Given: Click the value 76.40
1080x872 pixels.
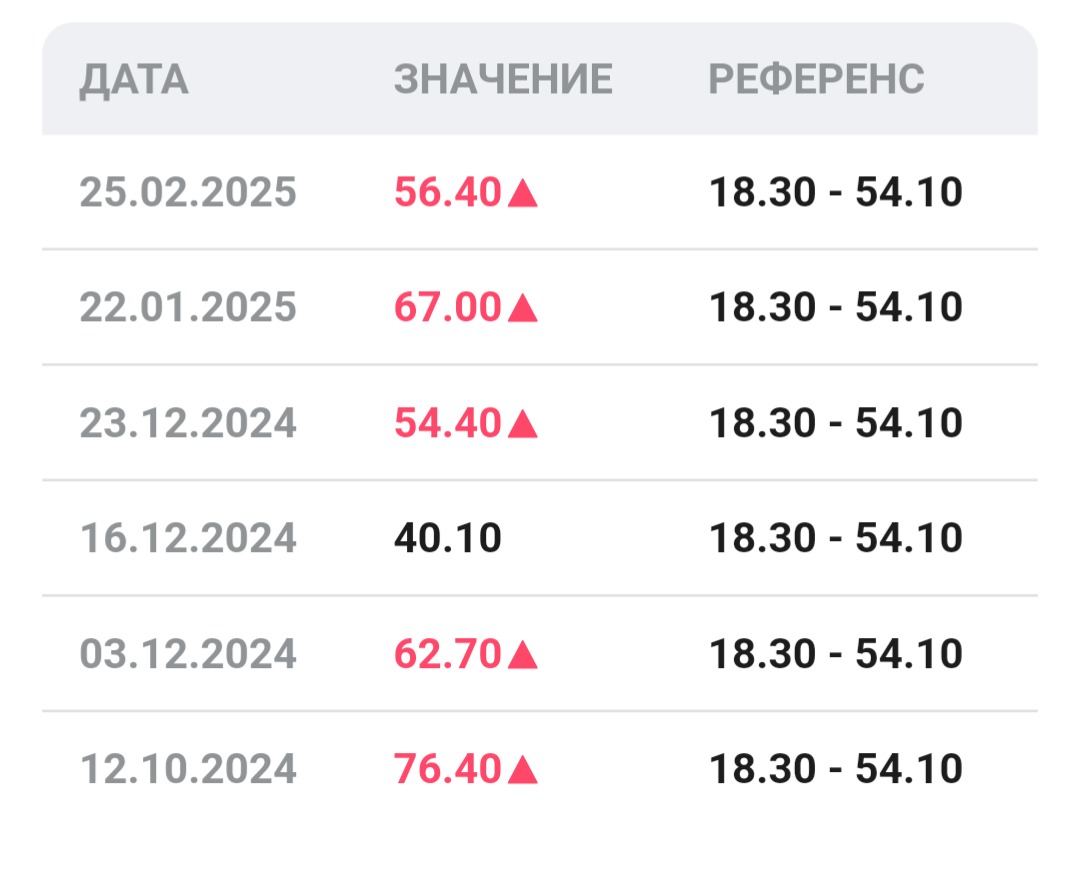Looking at the screenshot, I should (447, 770).
